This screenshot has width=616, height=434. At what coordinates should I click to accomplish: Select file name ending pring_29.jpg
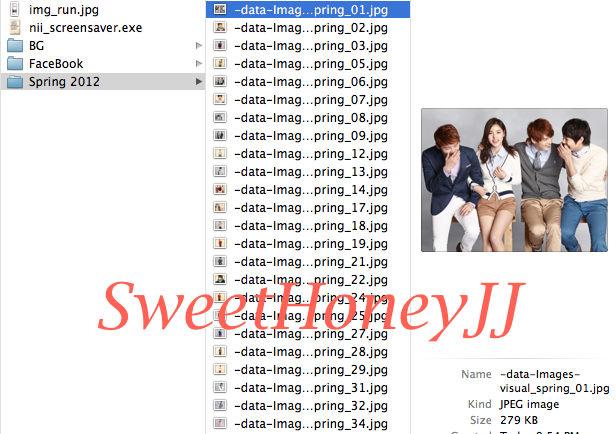(311, 370)
